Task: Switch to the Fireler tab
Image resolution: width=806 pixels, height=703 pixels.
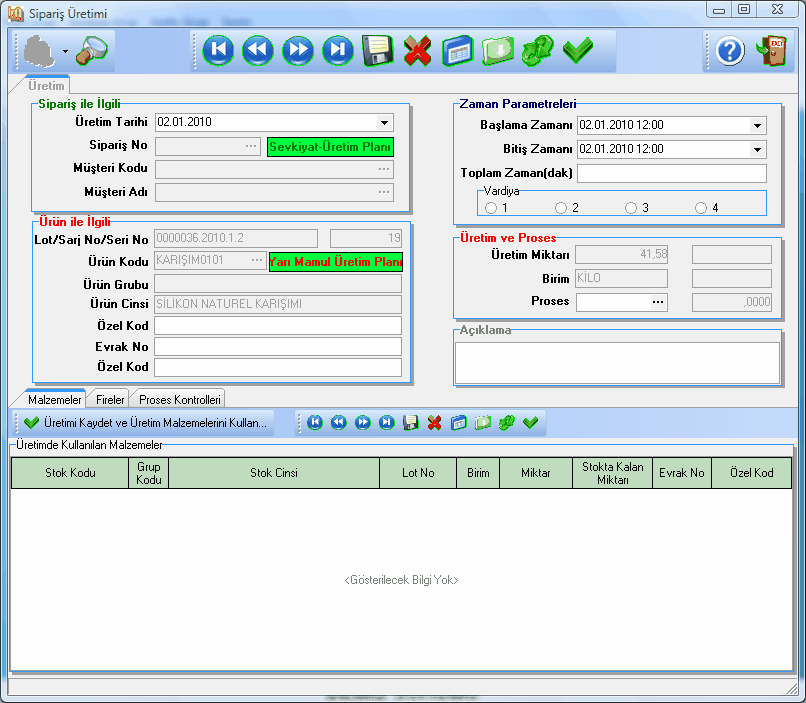Action: click(x=110, y=399)
